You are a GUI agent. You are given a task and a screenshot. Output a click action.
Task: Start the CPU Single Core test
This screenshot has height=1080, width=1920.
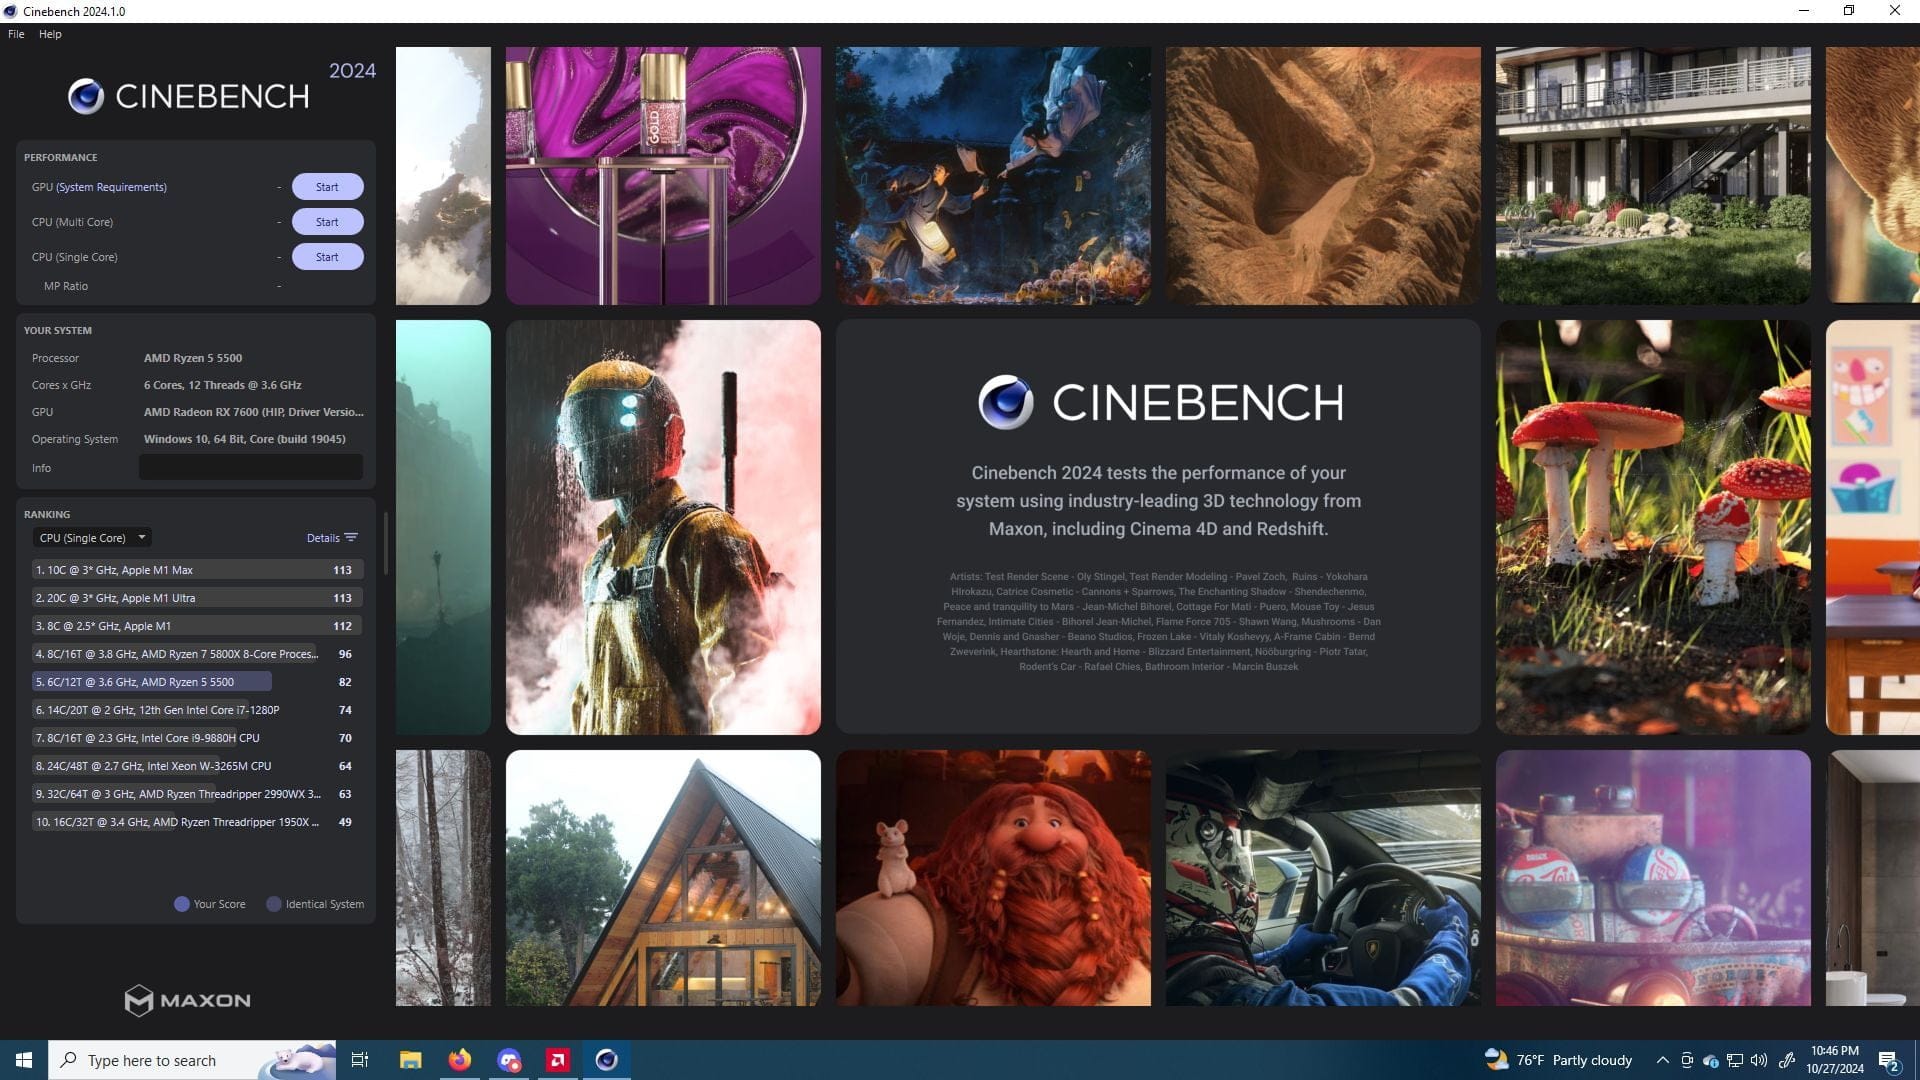click(x=327, y=257)
